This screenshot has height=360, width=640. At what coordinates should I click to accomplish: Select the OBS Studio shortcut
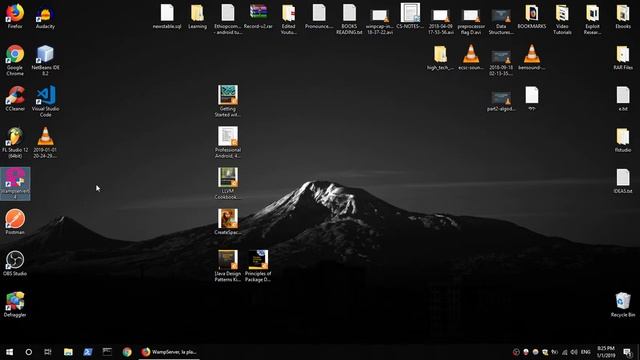(x=15, y=263)
